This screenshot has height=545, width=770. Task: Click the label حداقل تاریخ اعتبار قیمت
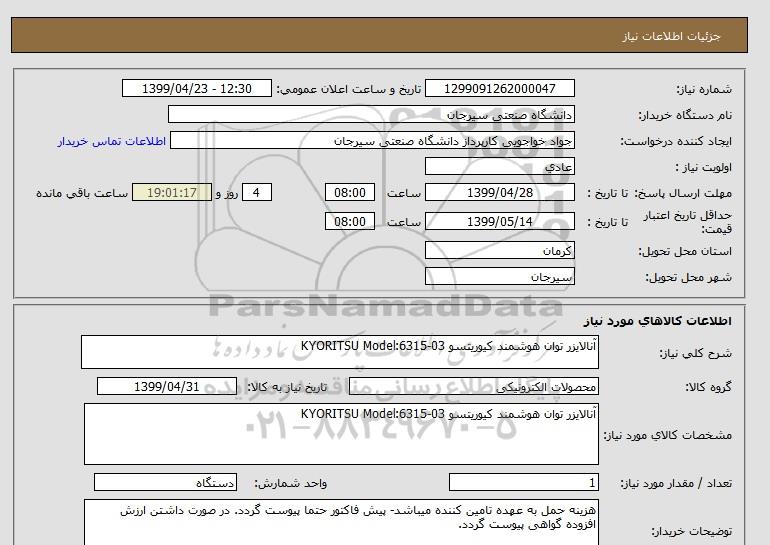pos(688,222)
